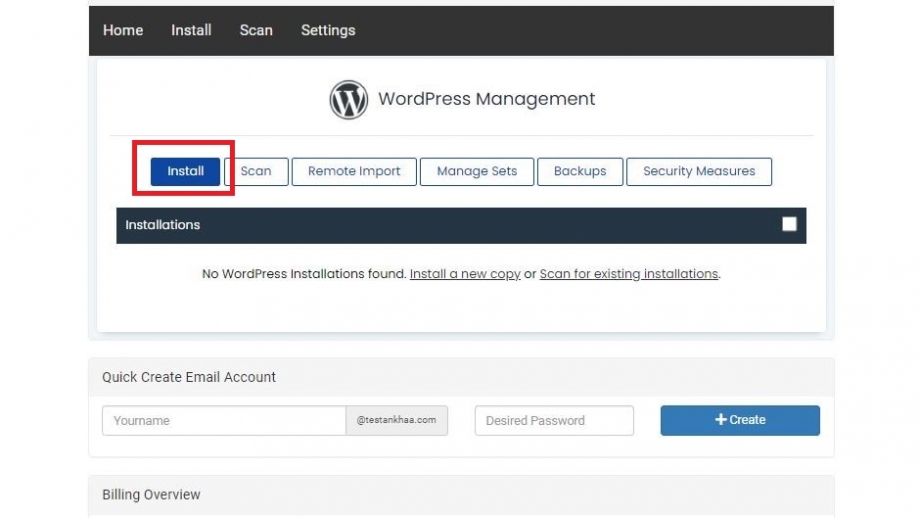This screenshot has height=518, width=920.
Task: Focus the Desired Password field
Action: (554, 421)
